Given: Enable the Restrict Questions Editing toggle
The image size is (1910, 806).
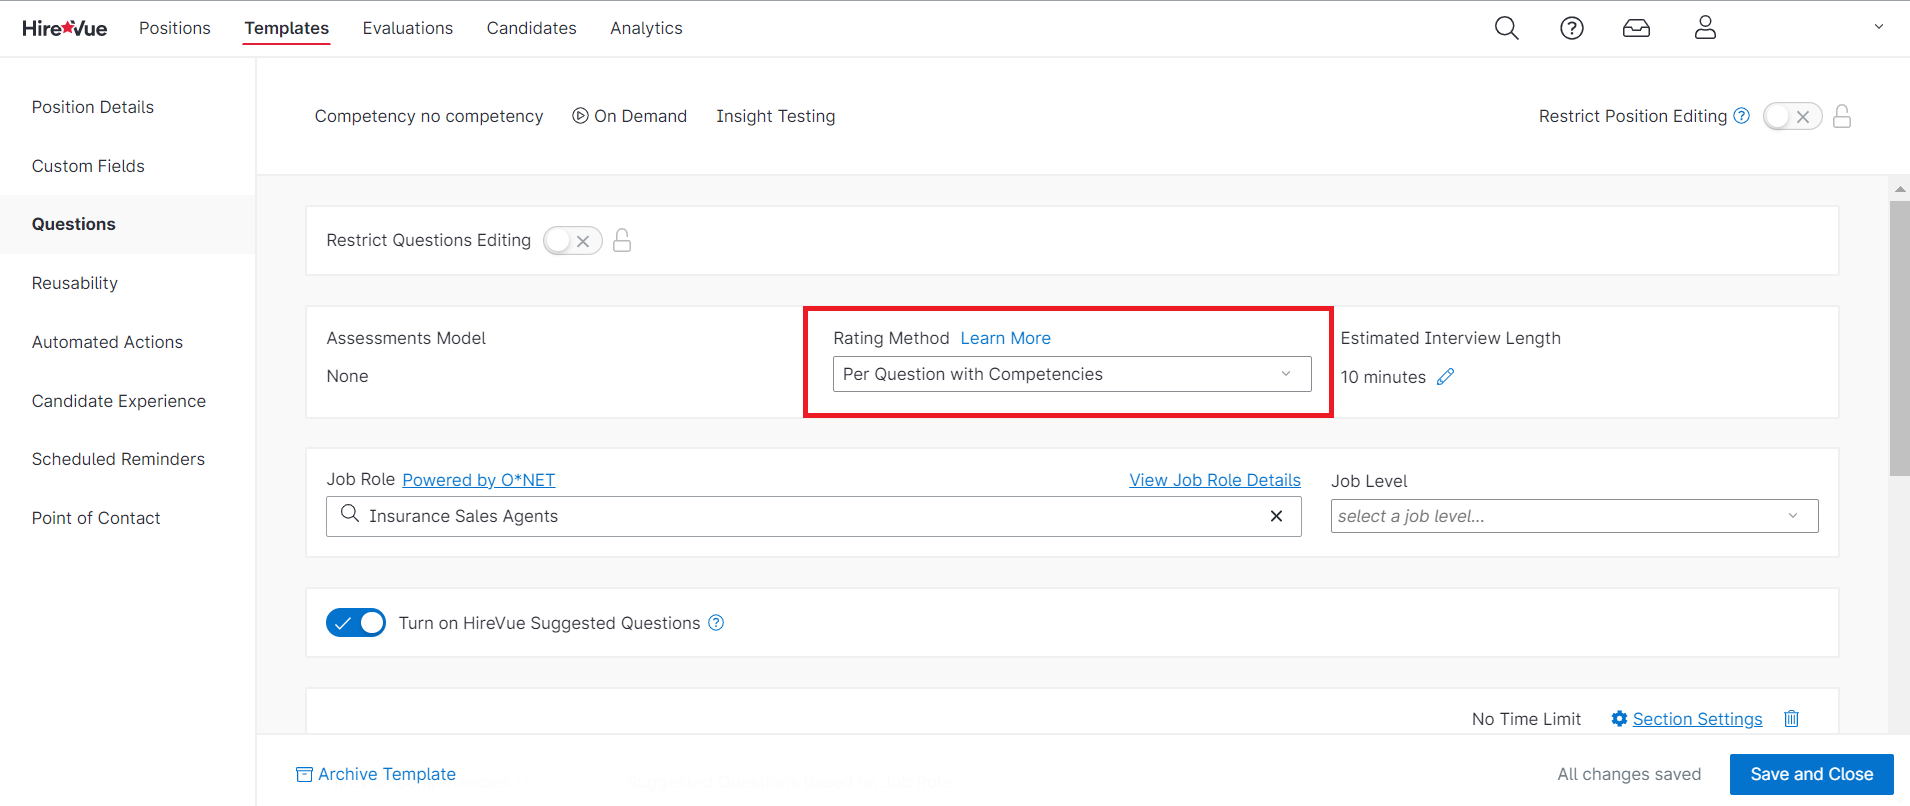Looking at the screenshot, I should click(572, 241).
